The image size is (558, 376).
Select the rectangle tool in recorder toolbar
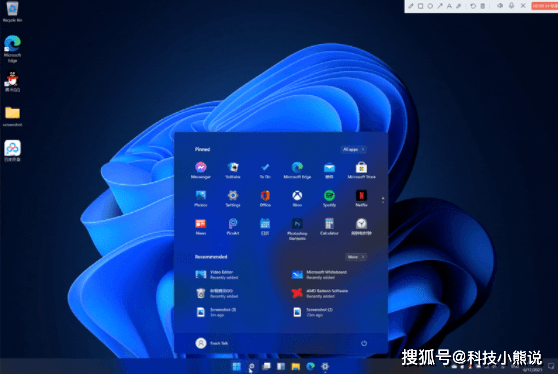(x=420, y=6)
